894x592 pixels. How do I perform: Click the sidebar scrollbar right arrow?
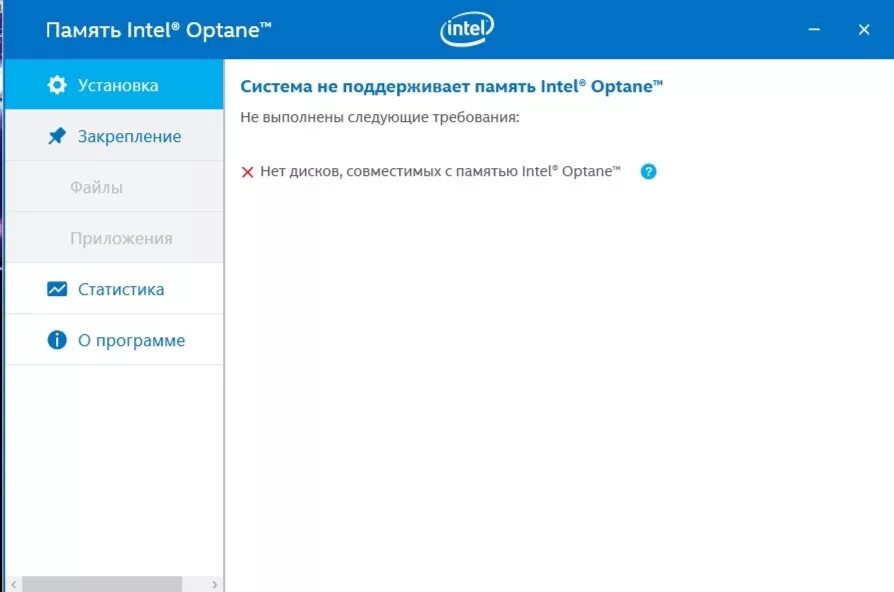coord(214,584)
